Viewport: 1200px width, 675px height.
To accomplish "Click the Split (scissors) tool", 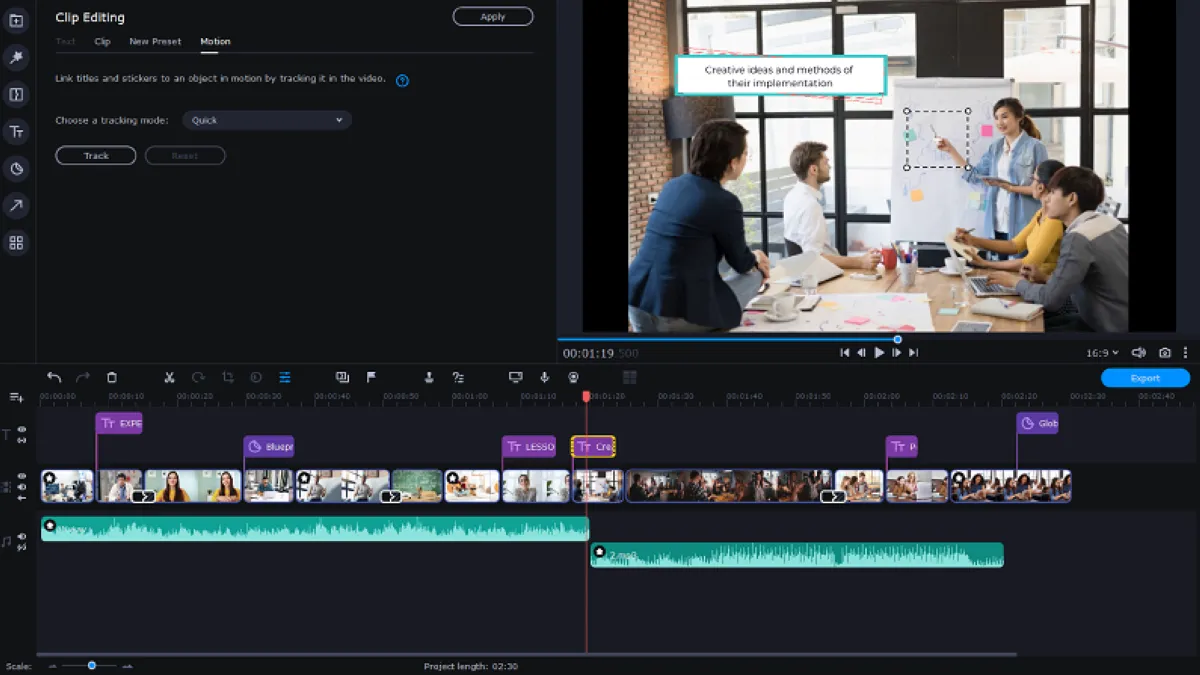I will pos(170,377).
